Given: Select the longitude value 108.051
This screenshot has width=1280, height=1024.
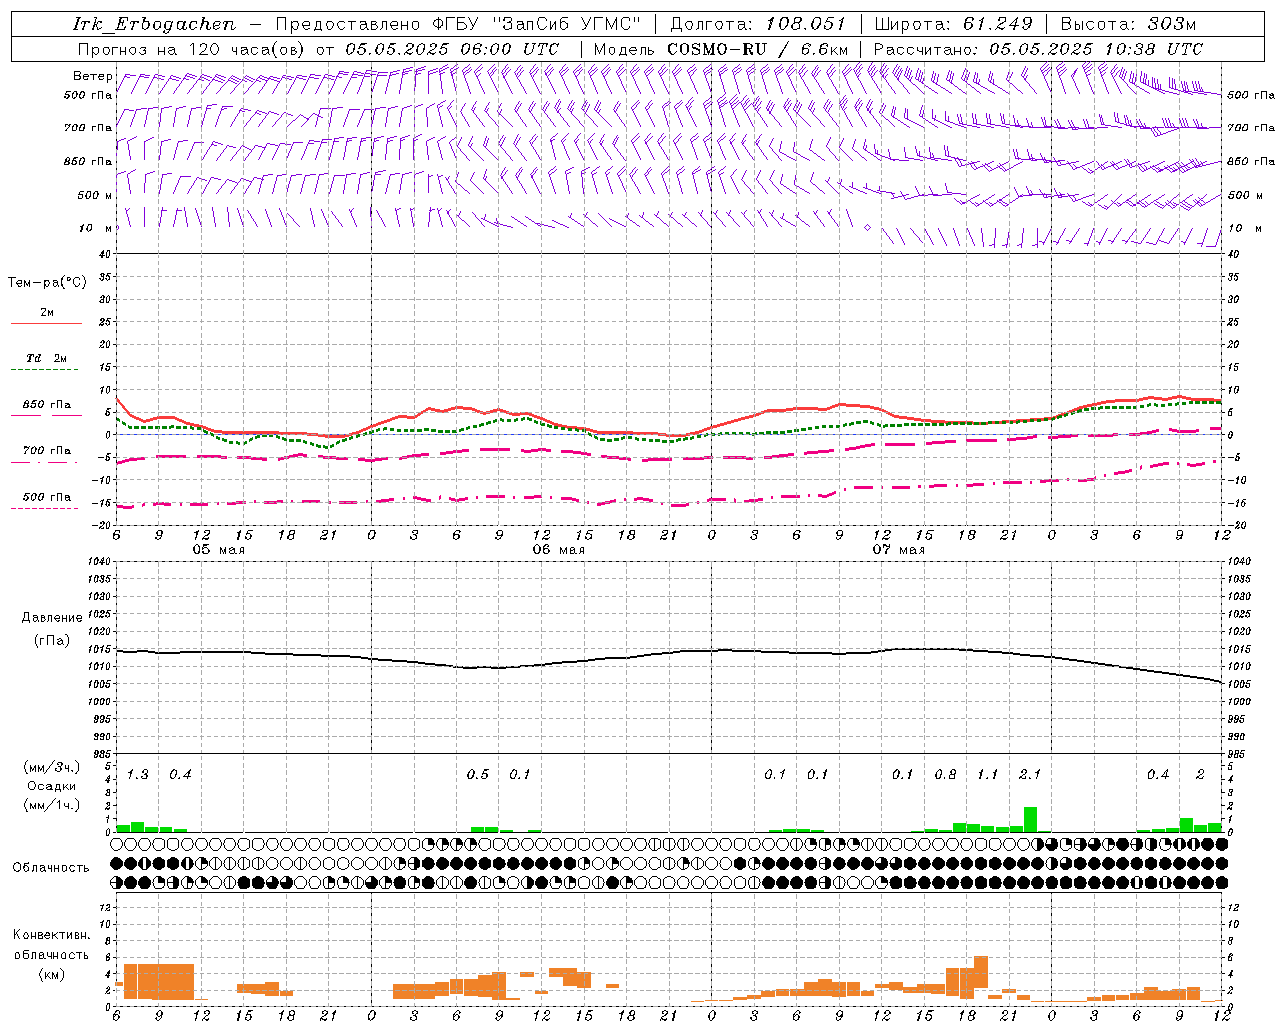Looking at the screenshot, I should click(x=806, y=24).
